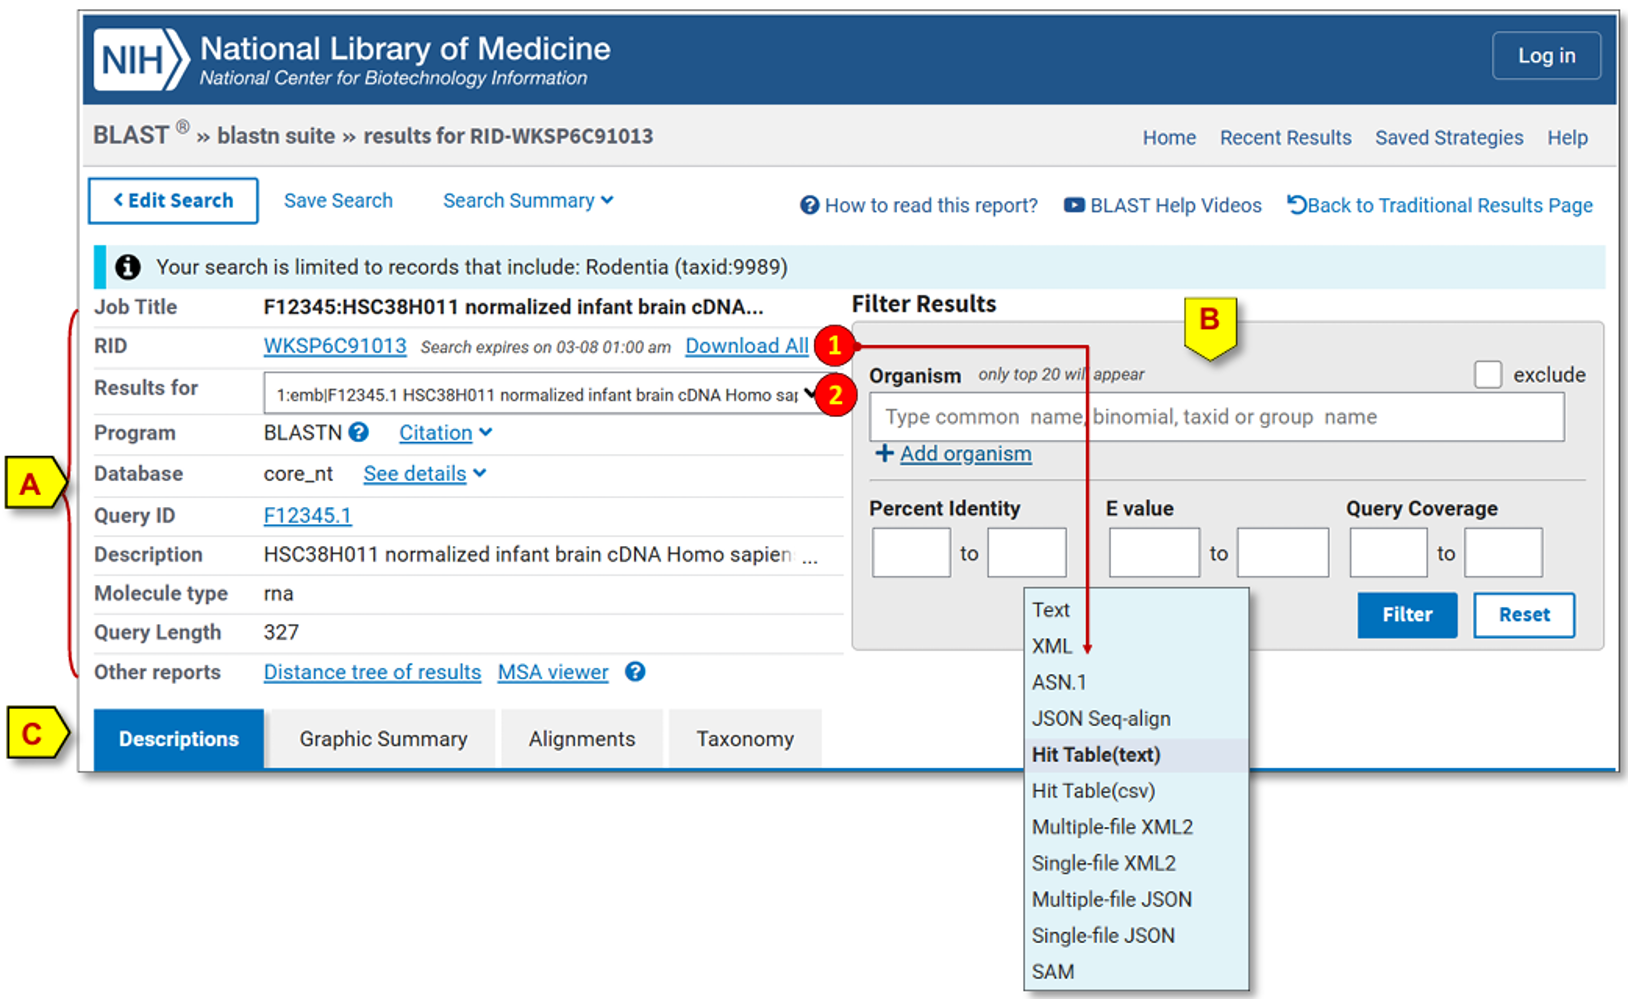Screen dimensions: 1628x999
Task: Click the Reset filter button
Action: click(x=1524, y=615)
